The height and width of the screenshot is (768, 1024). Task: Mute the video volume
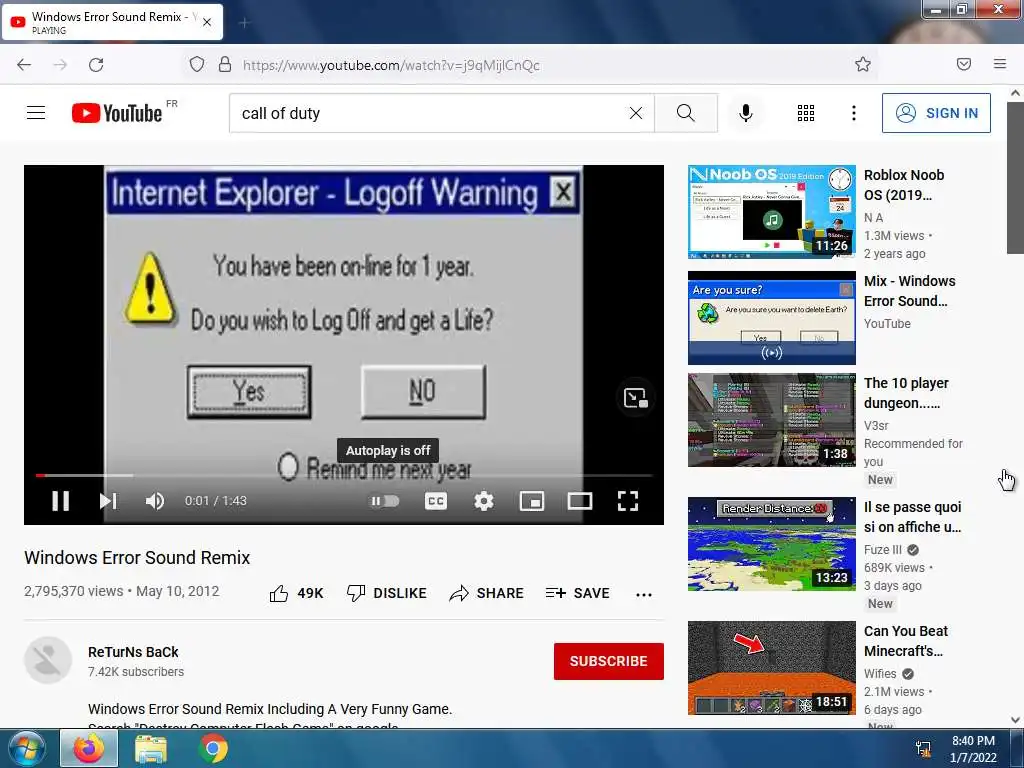tap(155, 501)
